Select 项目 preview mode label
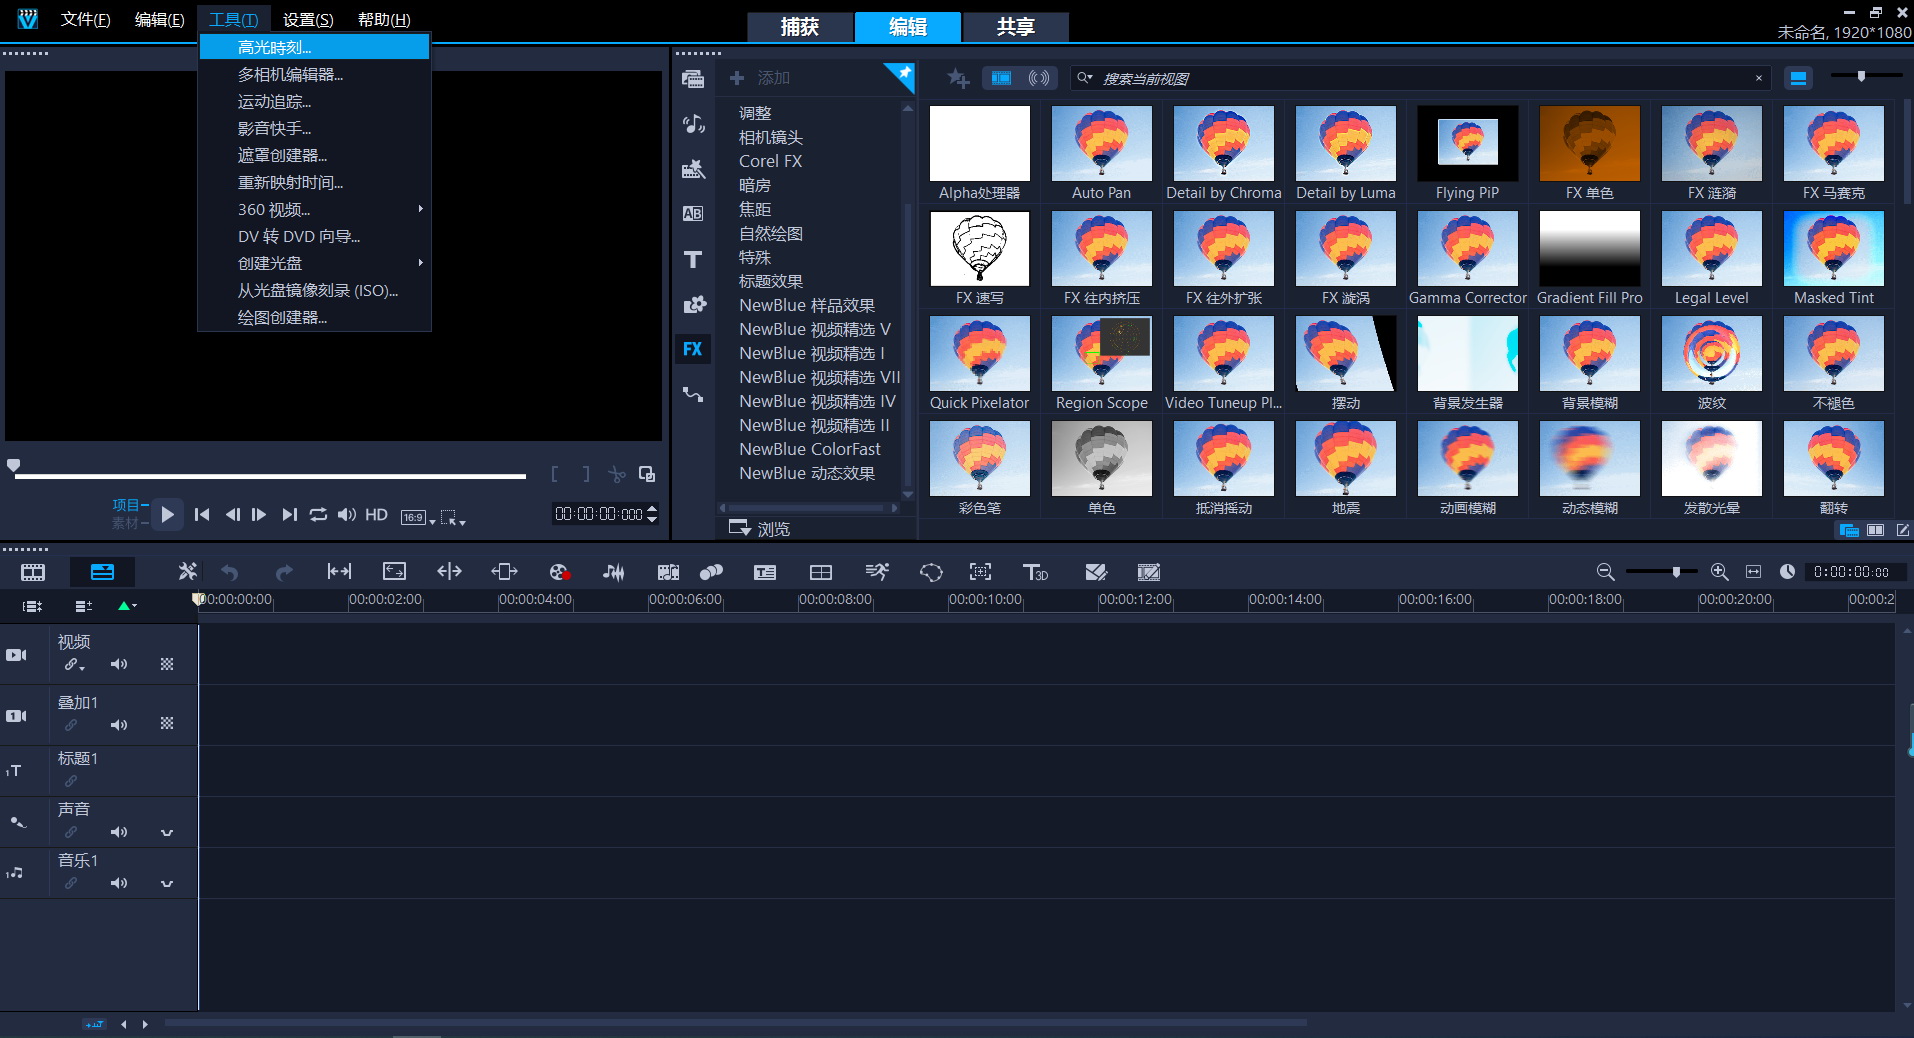The image size is (1914, 1038). [x=126, y=505]
